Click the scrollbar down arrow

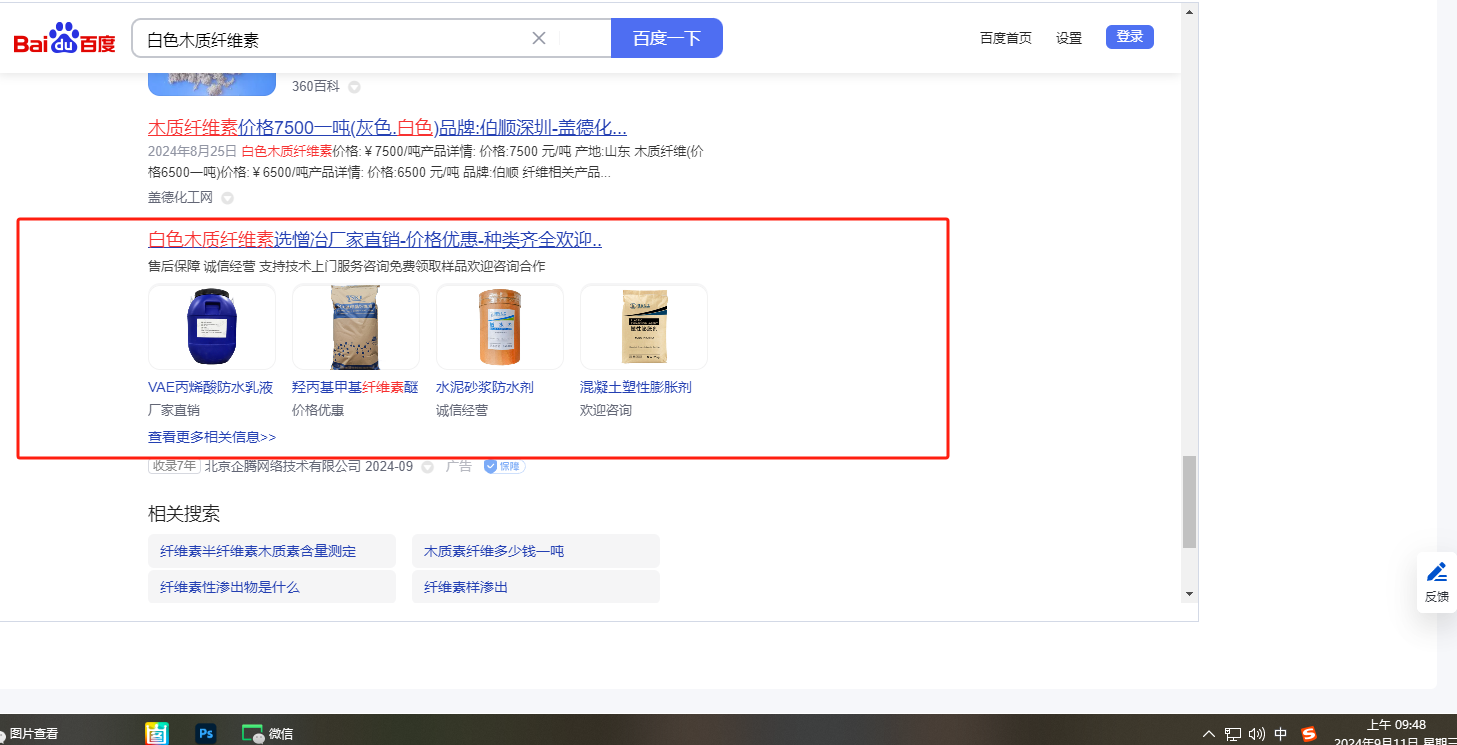click(x=1189, y=594)
